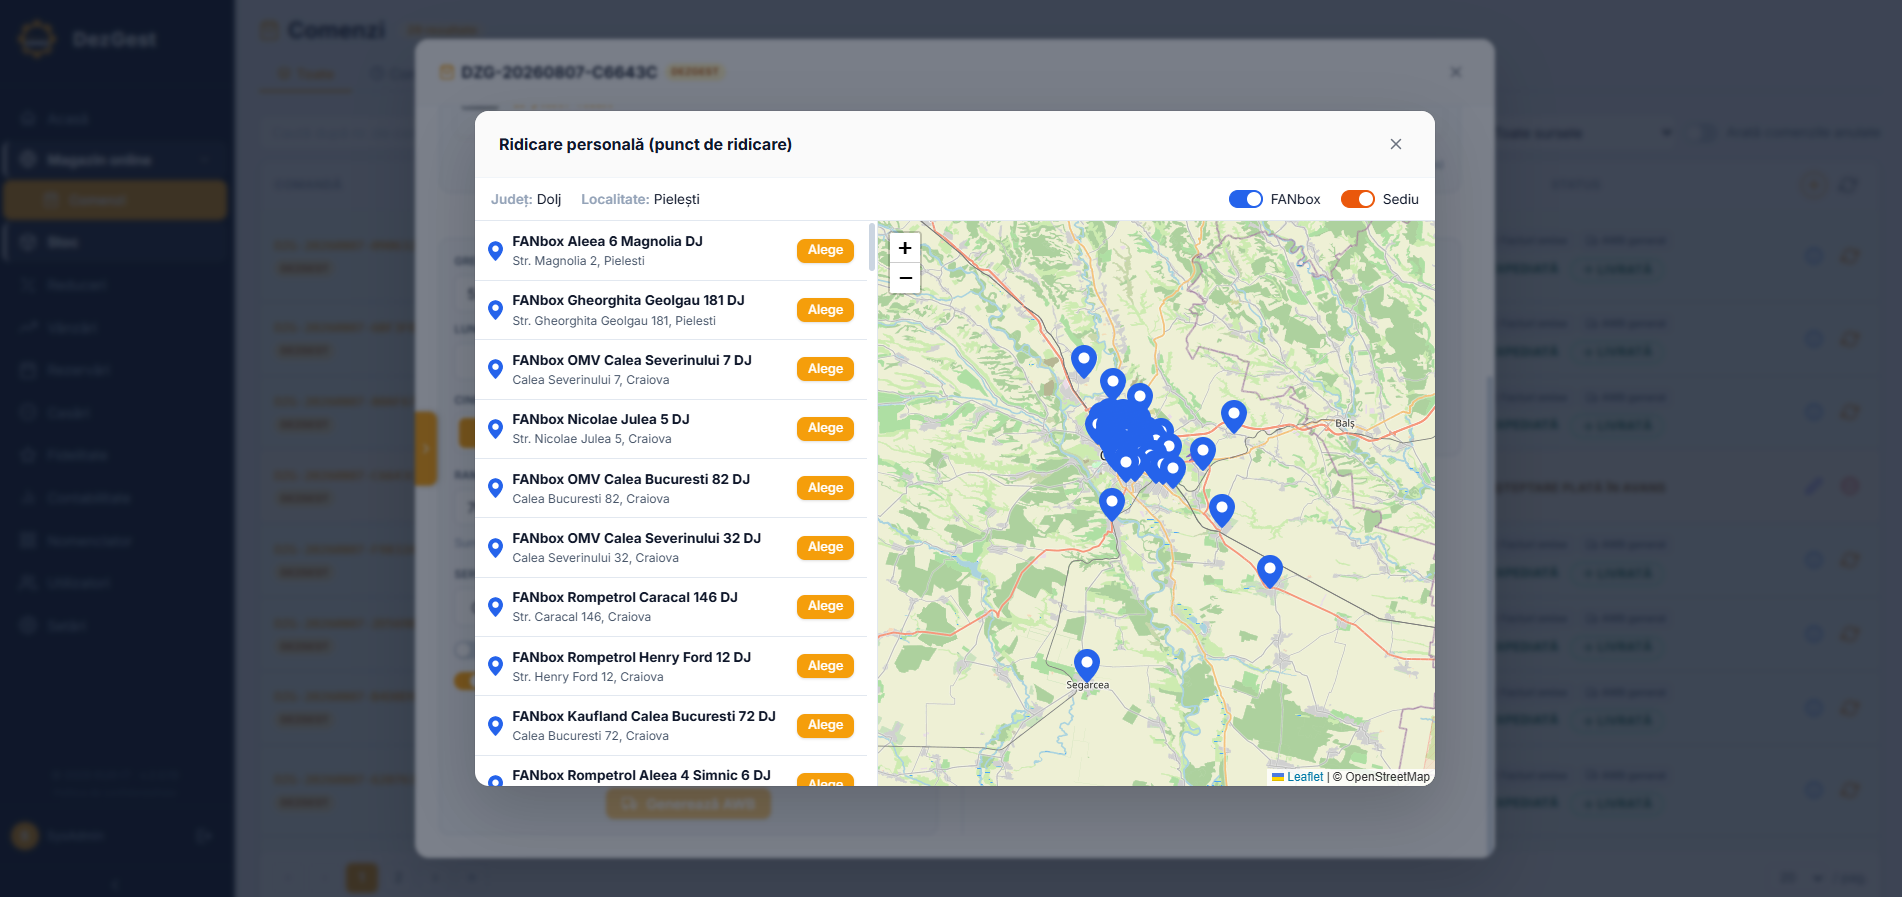The height and width of the screenshot is (897, 1902).
Task: Click pin icon for FANbox Rompetrol Caracal 146 DJ
Action: pyautogui.click(x=495, y=606)
